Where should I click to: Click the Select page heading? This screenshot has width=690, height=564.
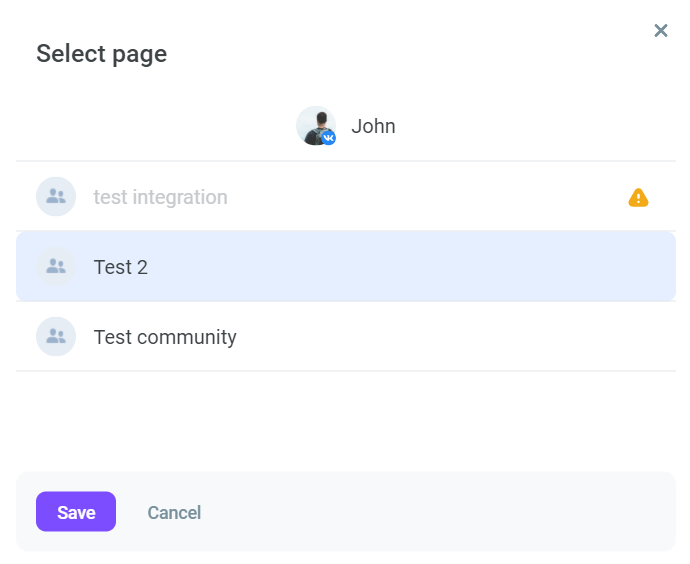102,54
